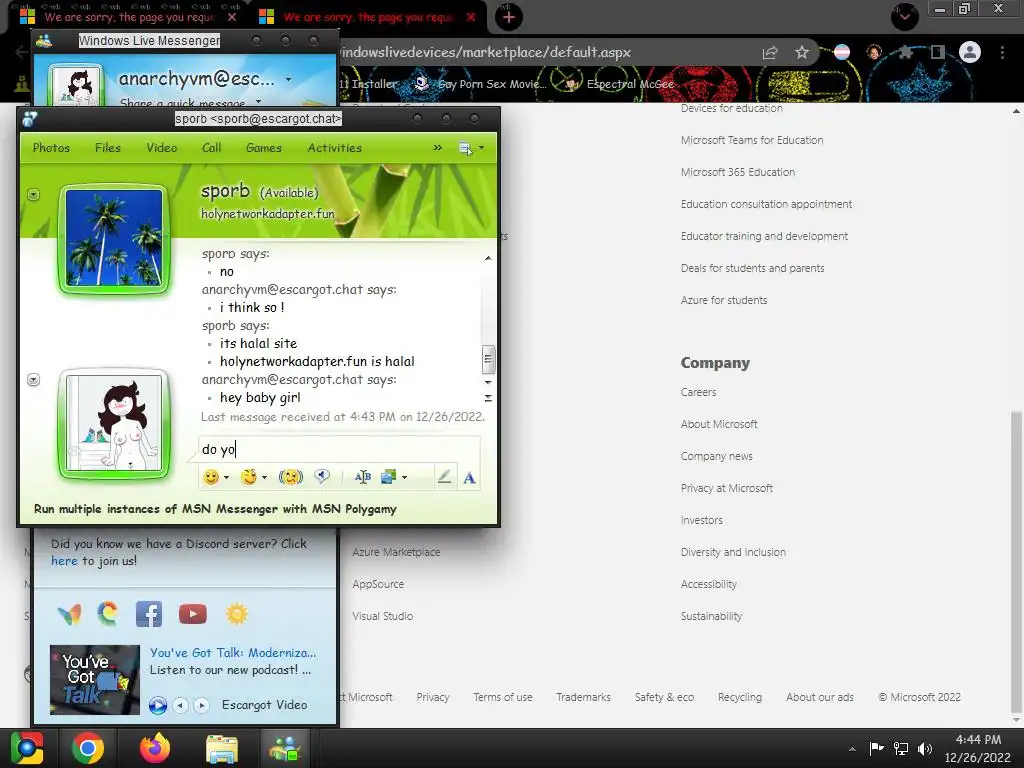Click the chat history scrollbar thumb
The width and height of the screenshot is (1024, 768).
click(488, 359)
